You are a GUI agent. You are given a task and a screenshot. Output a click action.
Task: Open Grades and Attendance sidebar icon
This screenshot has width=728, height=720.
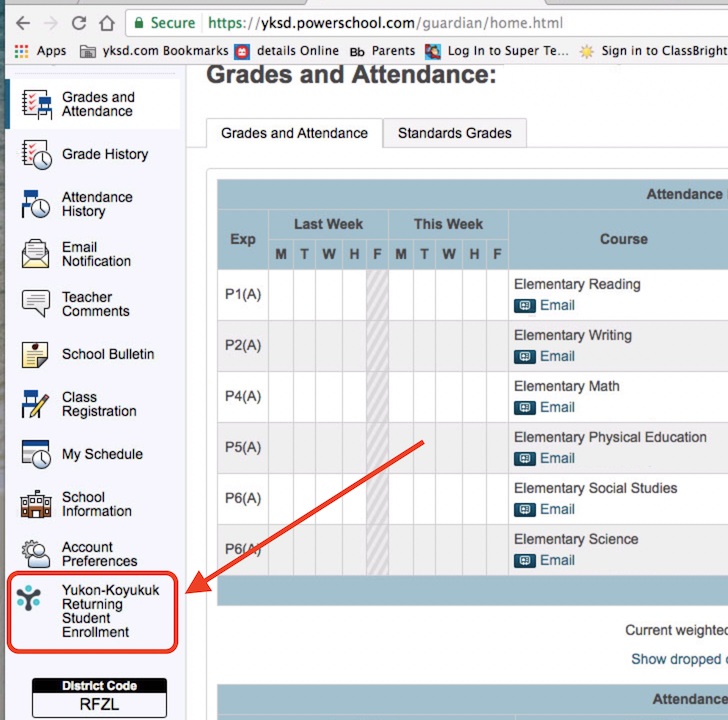[x=36, y=104]
